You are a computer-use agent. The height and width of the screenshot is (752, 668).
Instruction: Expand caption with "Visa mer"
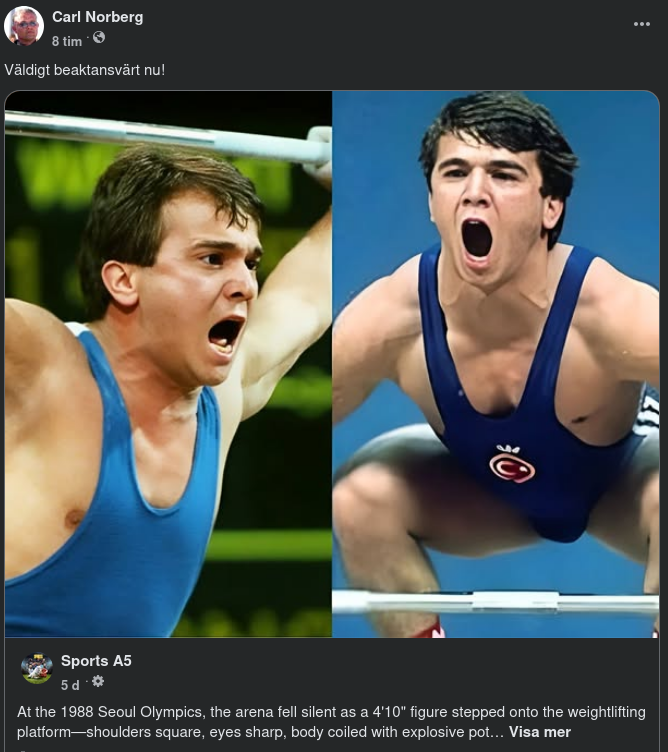coord(540,732)
